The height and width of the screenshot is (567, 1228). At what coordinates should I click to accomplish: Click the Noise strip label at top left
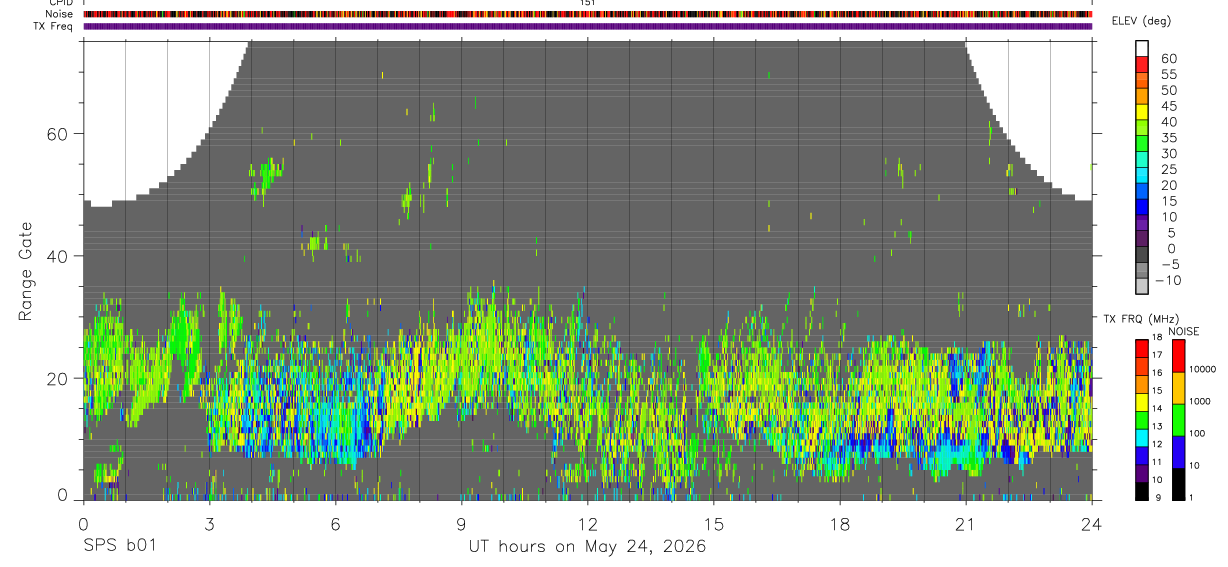(59, 14)
